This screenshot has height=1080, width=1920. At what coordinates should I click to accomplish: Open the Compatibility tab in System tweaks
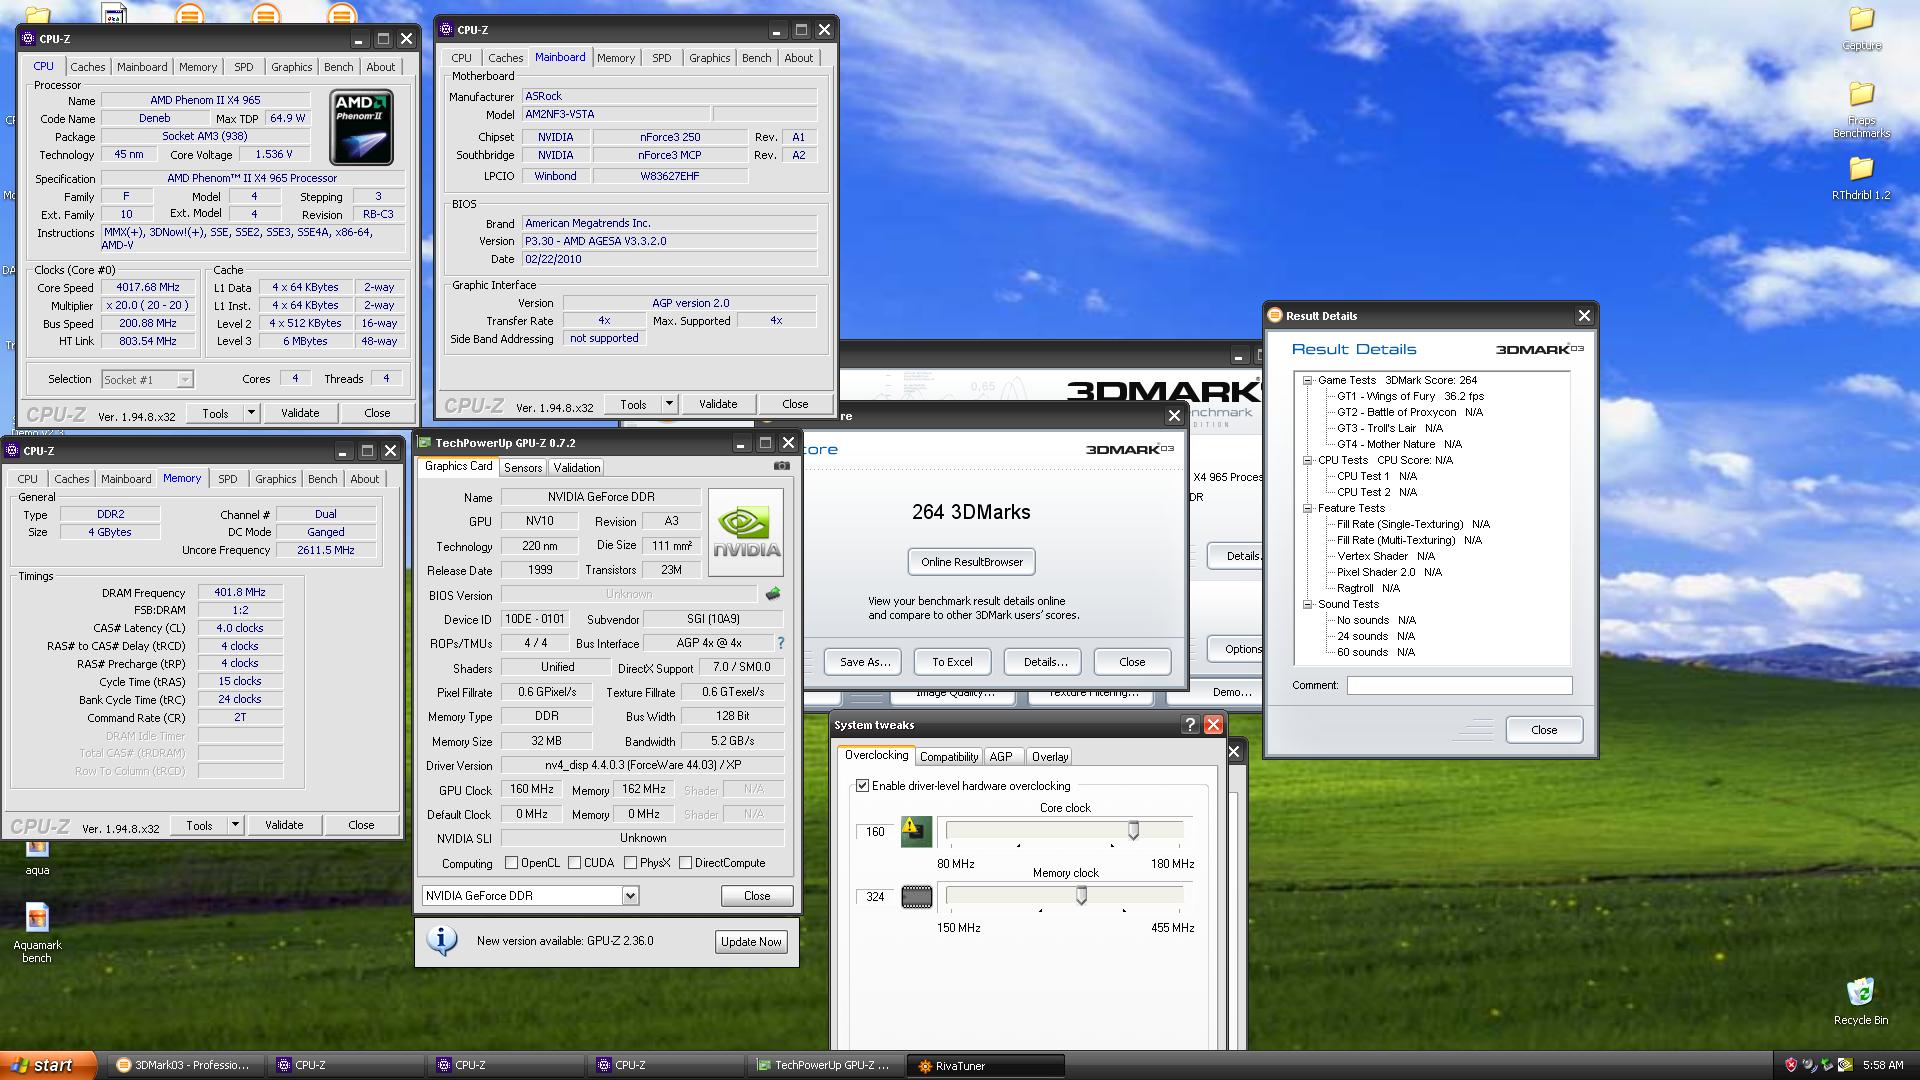point(948,757)
